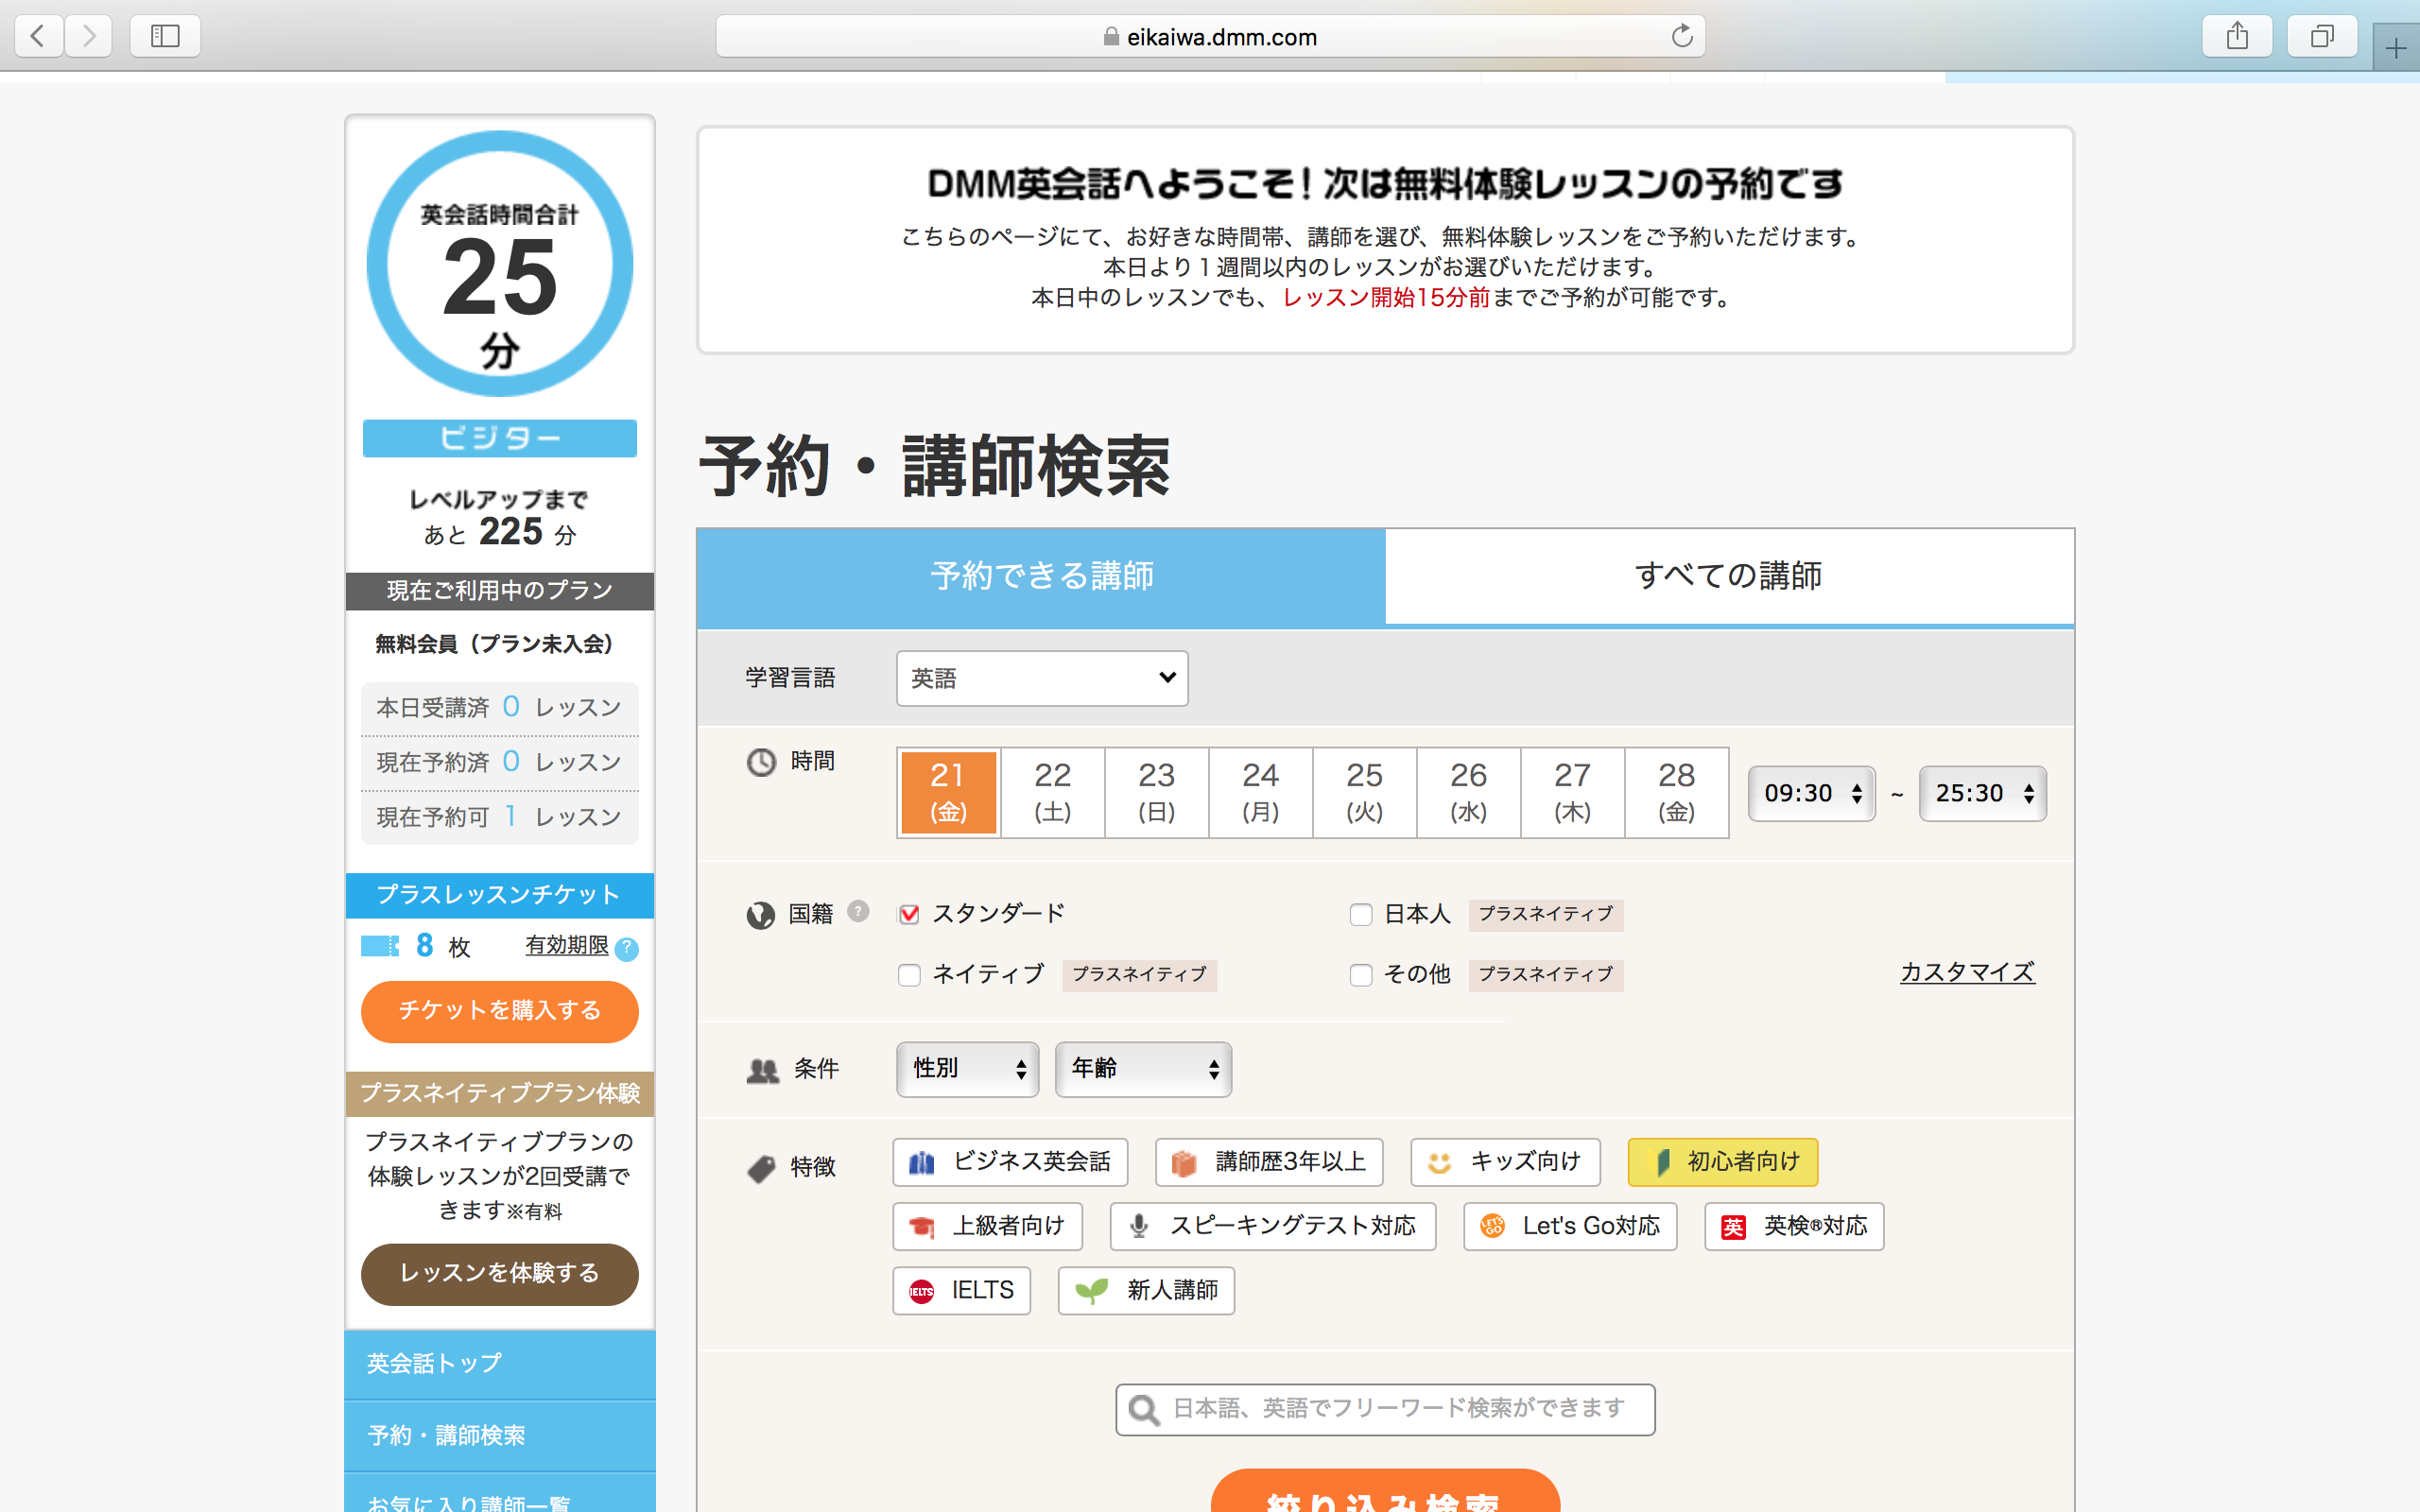The height and width of the screenshot is (1512, 2420).
Task: Click the 25分 circular progress ring
Action: coord(500,264)
